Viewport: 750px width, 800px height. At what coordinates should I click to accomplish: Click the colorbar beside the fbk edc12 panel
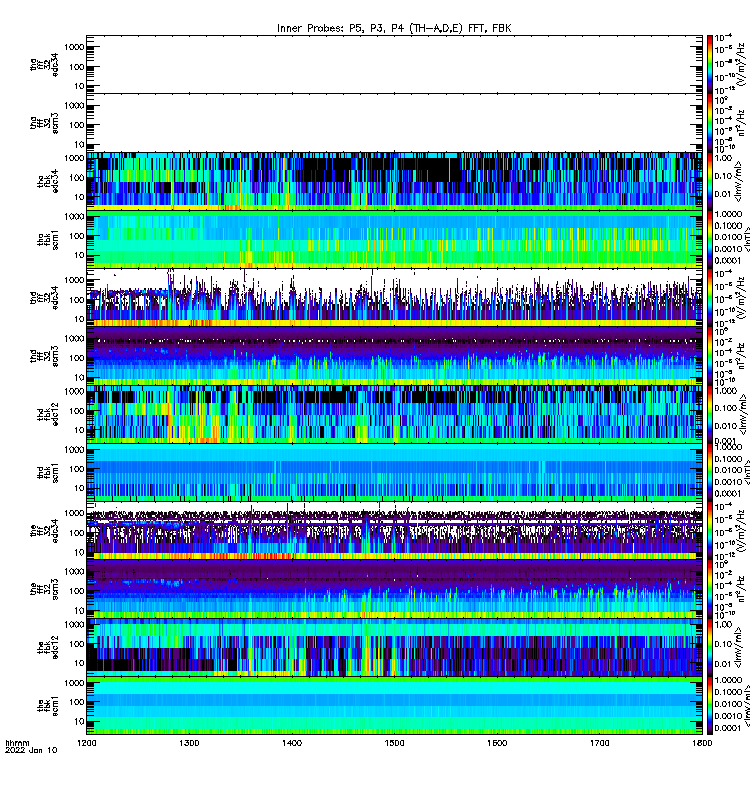pos(710,647)
